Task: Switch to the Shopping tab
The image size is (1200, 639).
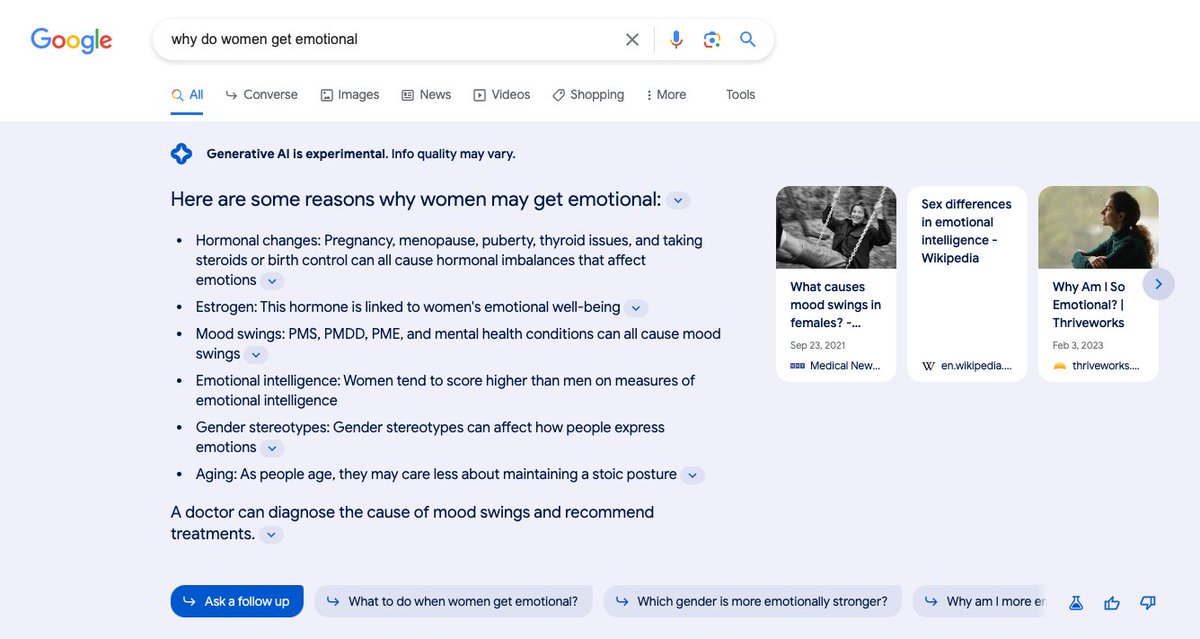Action: pyautogui.click(x=588, y=95)
